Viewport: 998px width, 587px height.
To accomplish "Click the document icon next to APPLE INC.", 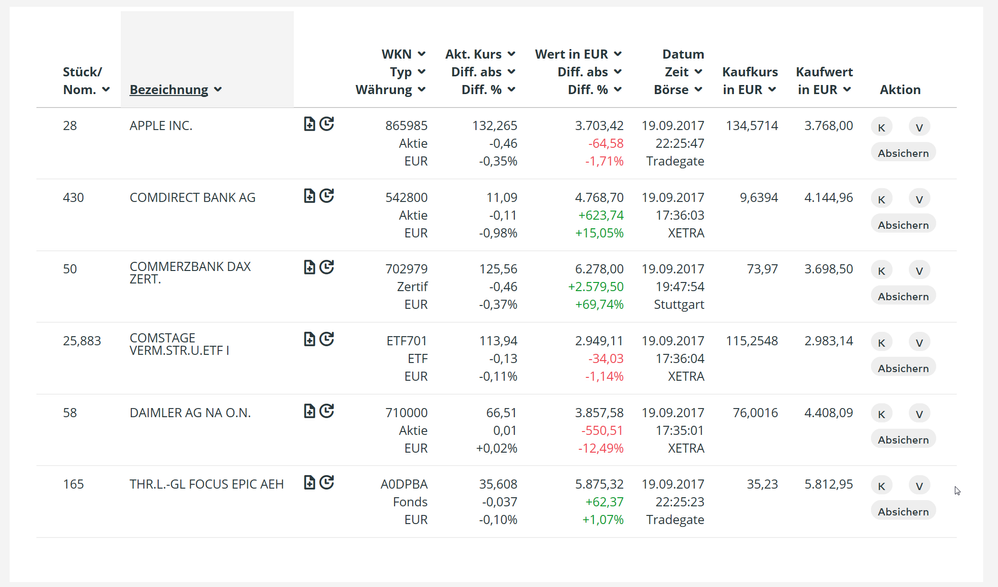I will [309, 124].
